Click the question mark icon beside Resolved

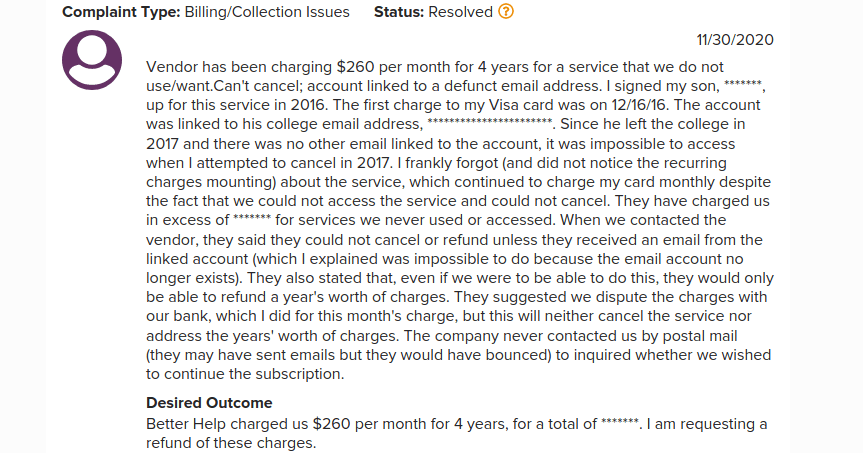506,13
